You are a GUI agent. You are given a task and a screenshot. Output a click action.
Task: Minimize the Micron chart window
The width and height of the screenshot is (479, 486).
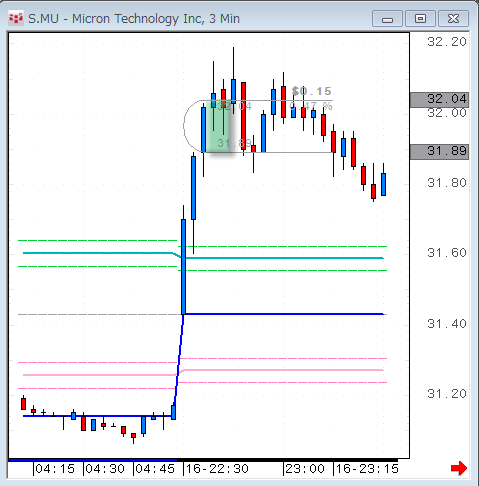tap(387, 18)
